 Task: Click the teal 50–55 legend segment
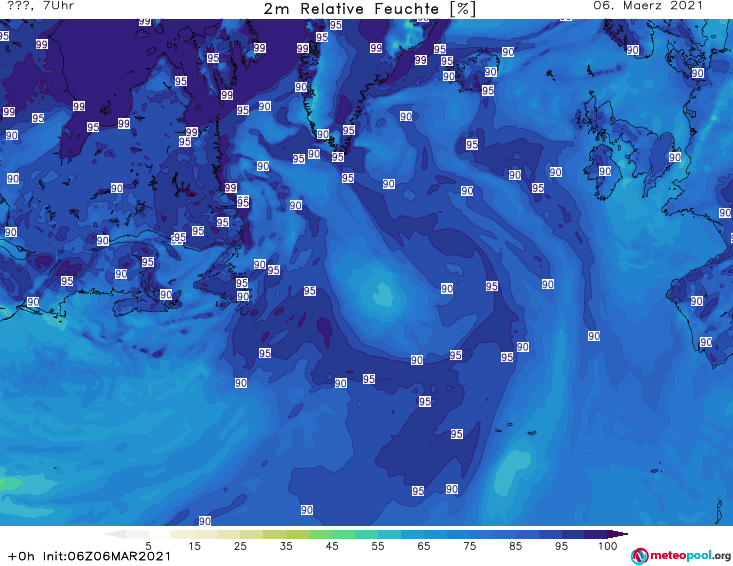tap(366, 534)
